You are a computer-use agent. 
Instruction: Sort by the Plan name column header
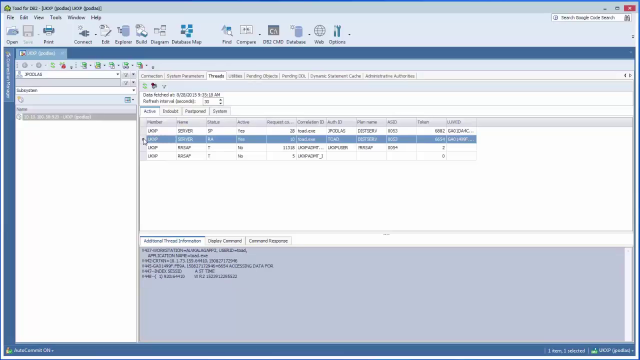click(x=371, y=122)
